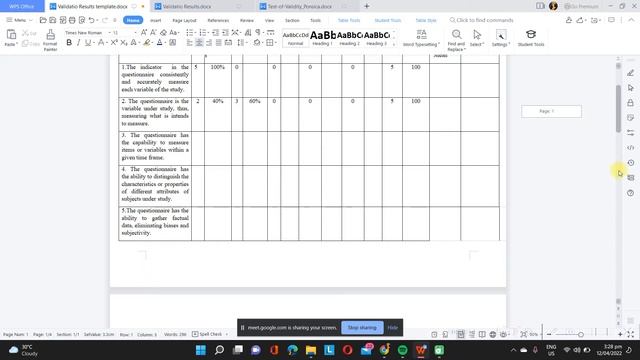The width and height of the screenshot is (640, 360).
Task: Apply the Heading 2 style
Action: click(350, 38)
